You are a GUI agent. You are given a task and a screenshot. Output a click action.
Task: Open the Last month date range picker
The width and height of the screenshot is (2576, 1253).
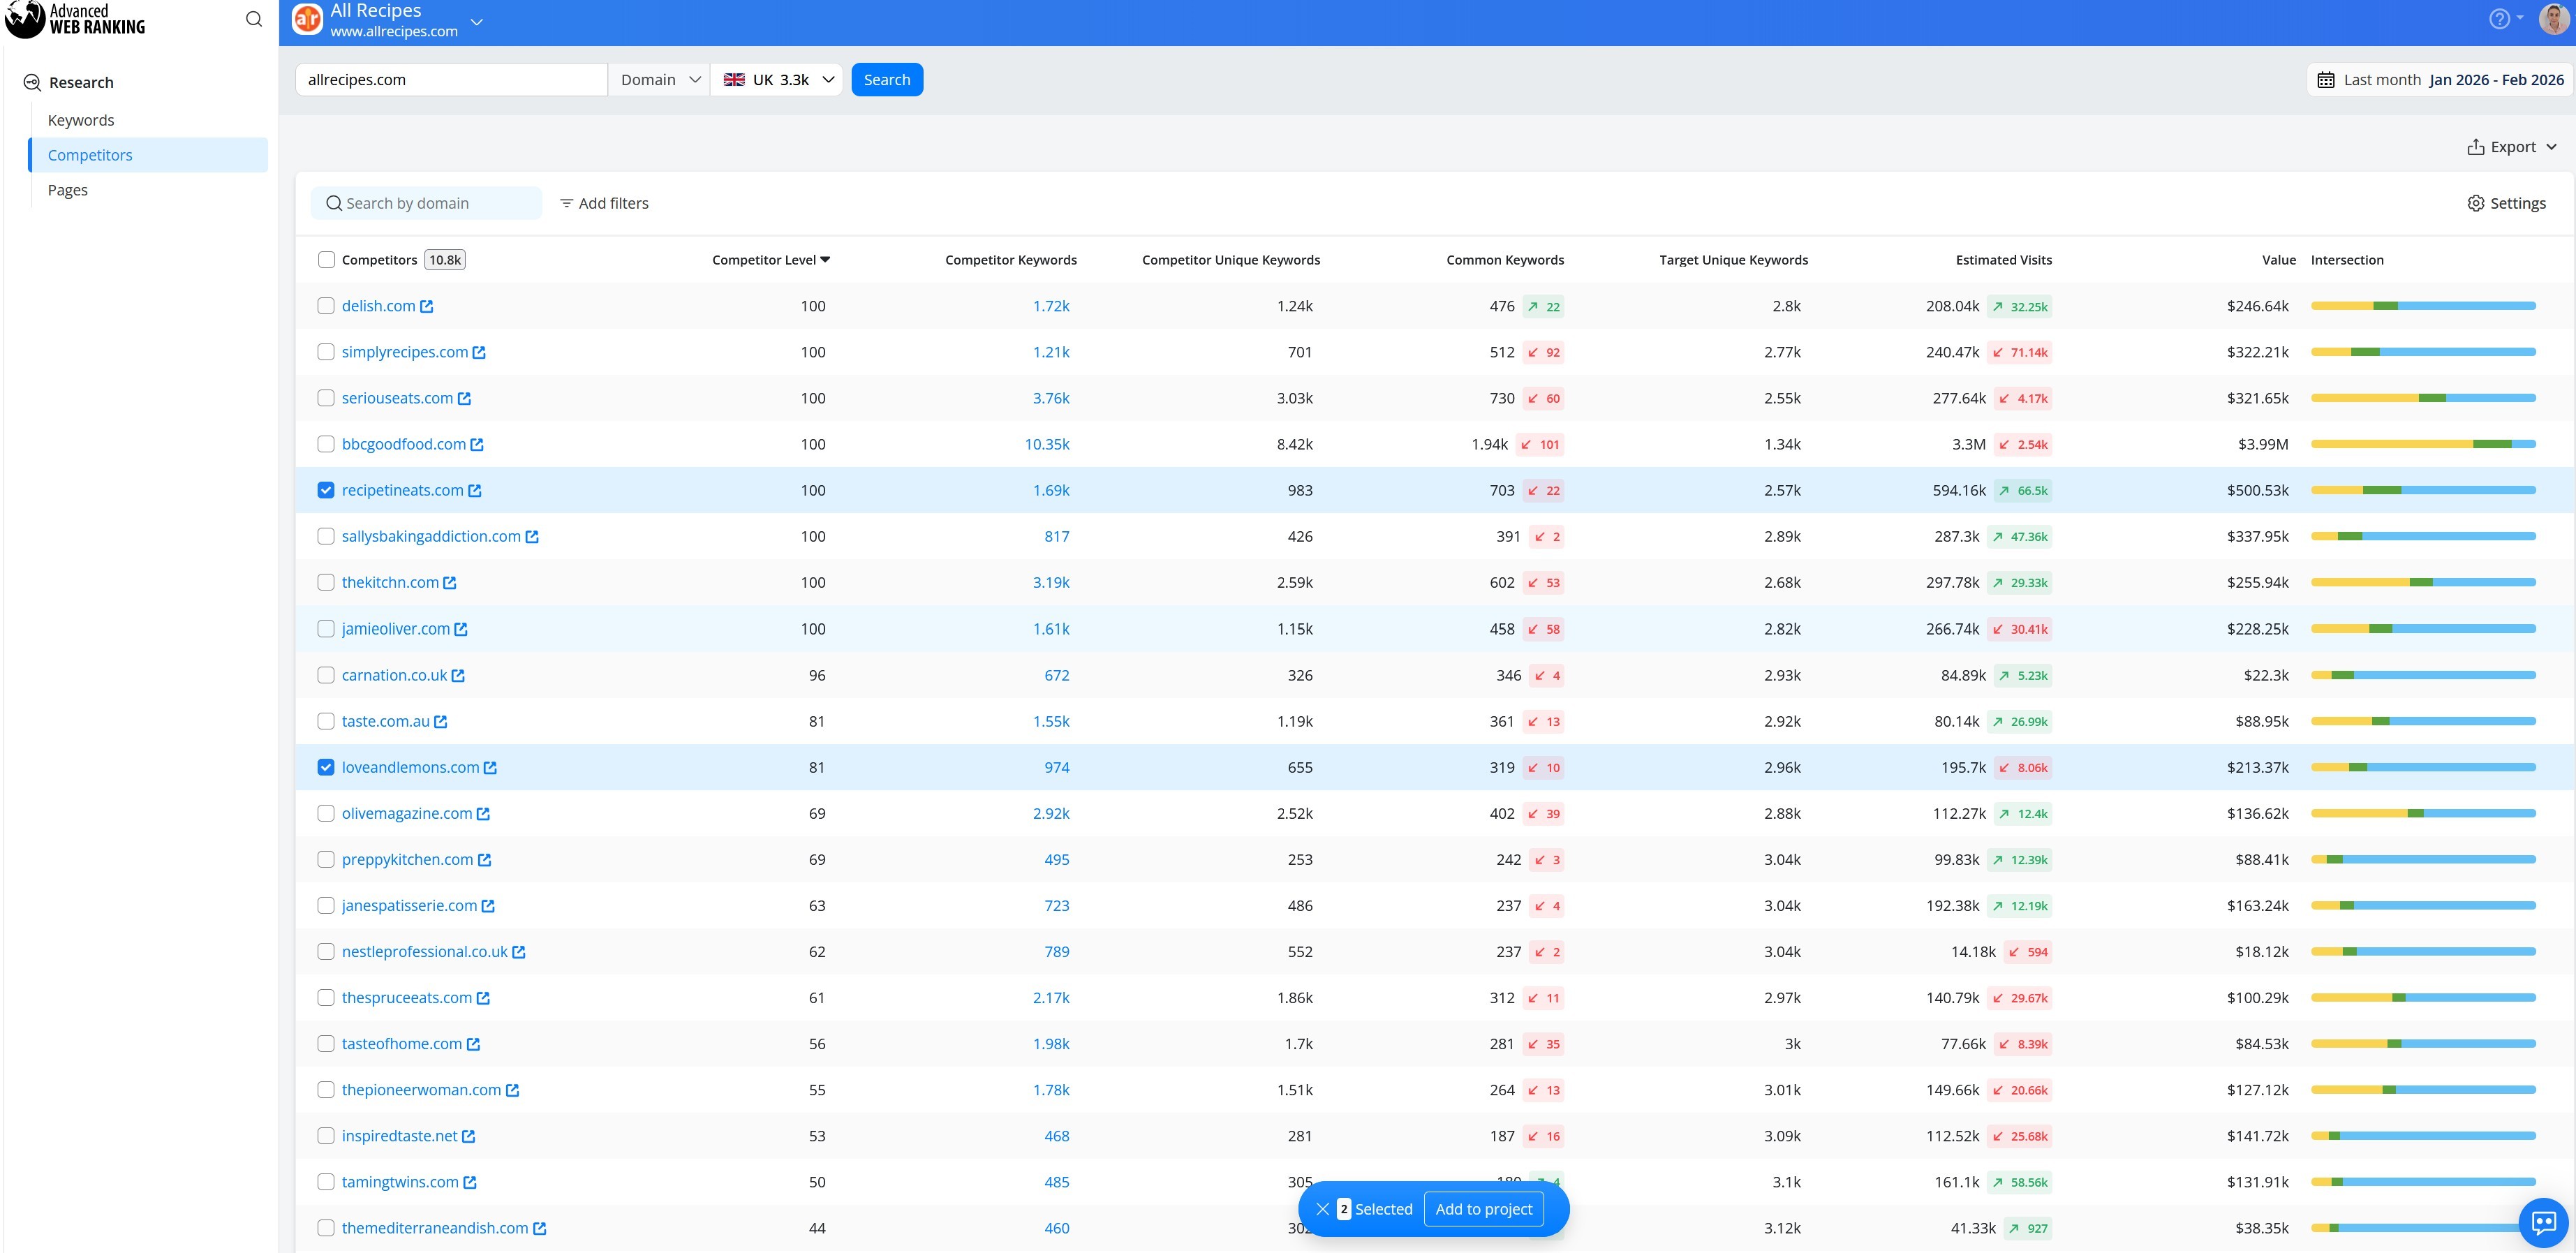tap(2441, 80)
